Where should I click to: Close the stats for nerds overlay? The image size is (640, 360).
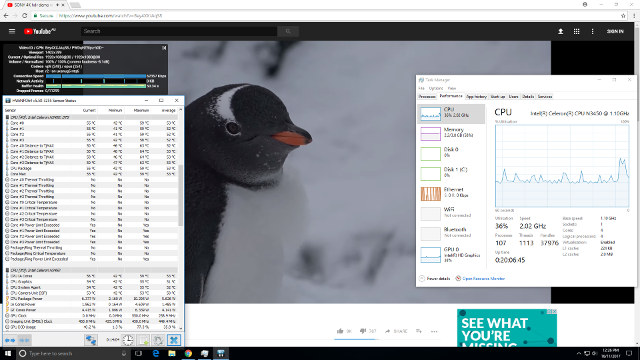pos(164,48)
